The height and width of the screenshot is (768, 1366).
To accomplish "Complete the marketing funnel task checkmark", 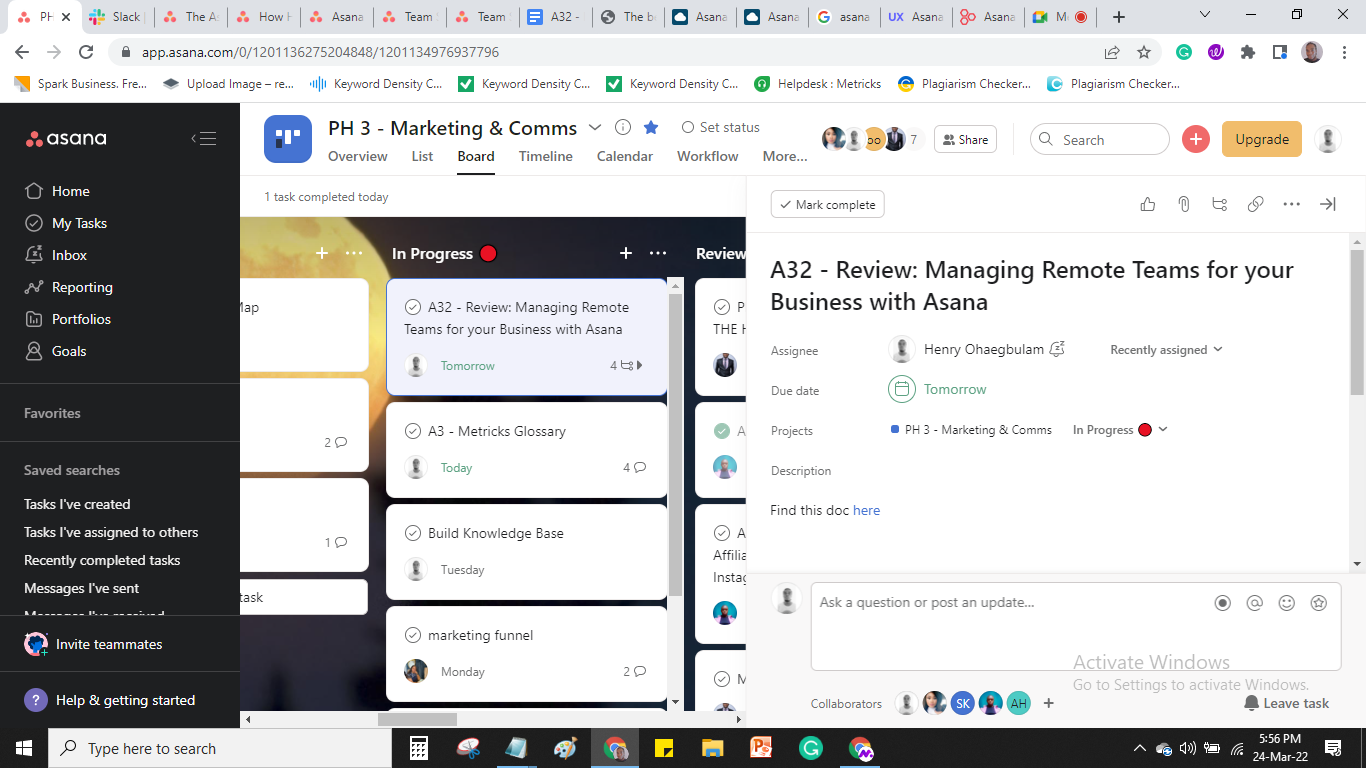I will 413,635.
